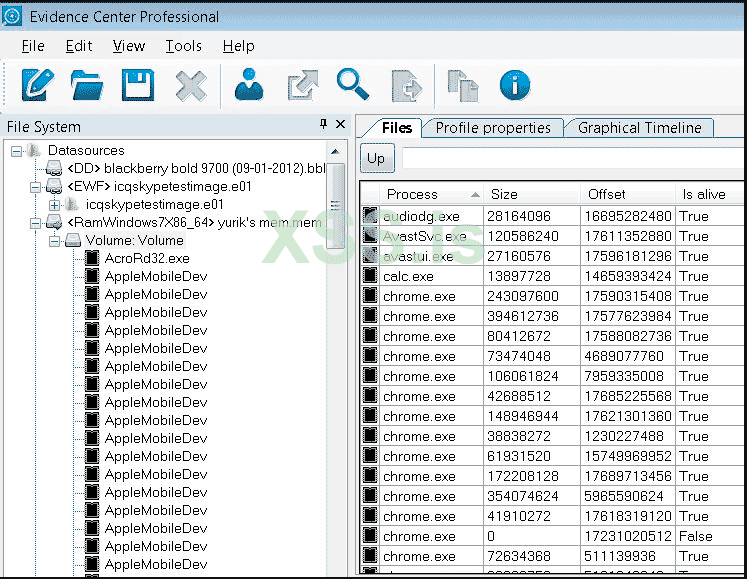Collapse the Volume: Volume tree node
The image size is (747, 579).
(x=54, y=240)
